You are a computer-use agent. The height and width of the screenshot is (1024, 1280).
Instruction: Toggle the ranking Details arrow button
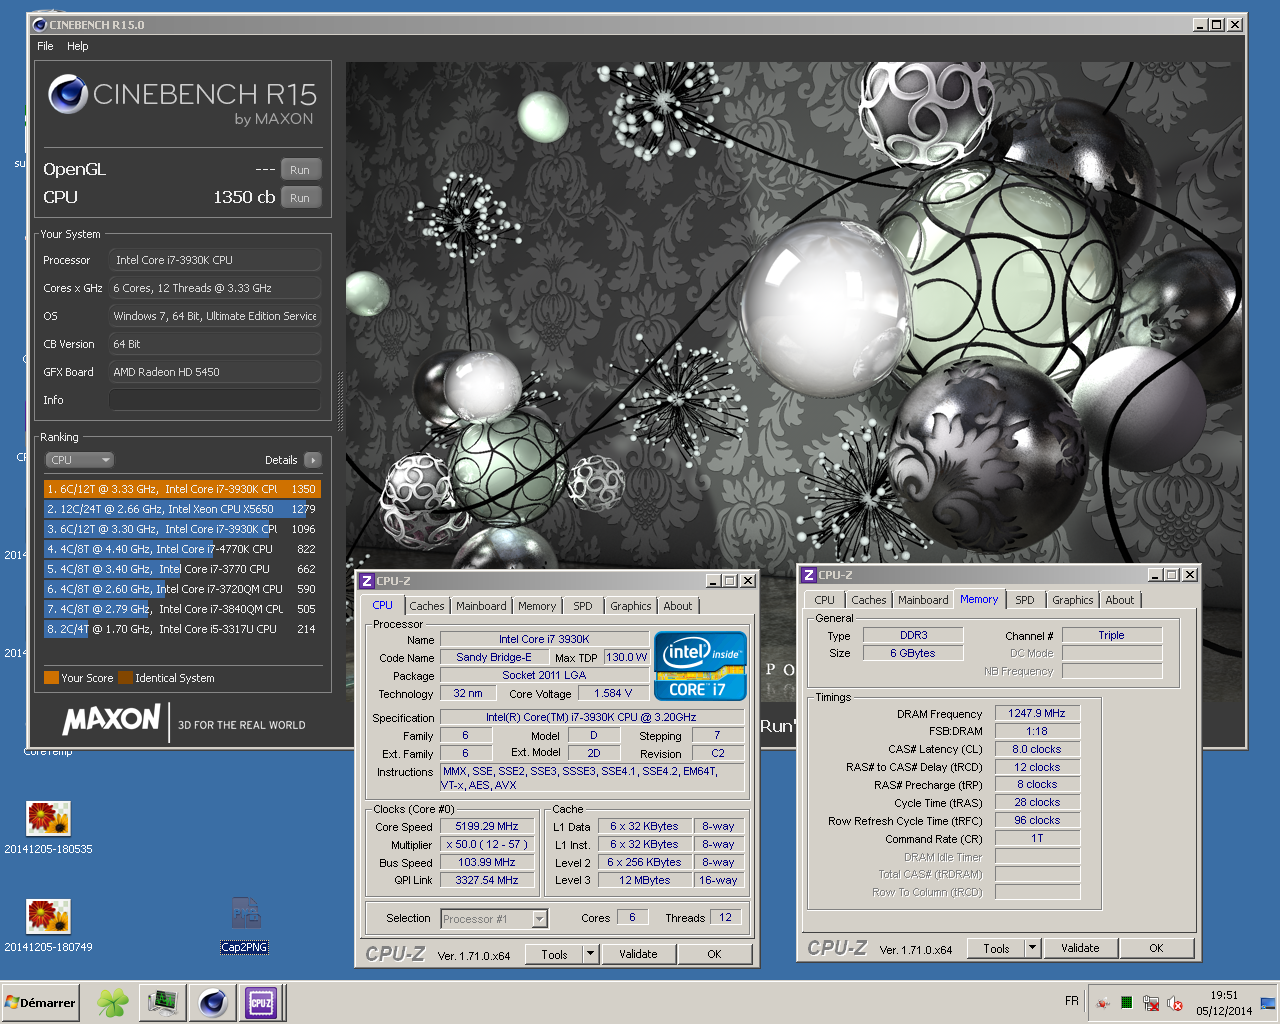point(313,460)
